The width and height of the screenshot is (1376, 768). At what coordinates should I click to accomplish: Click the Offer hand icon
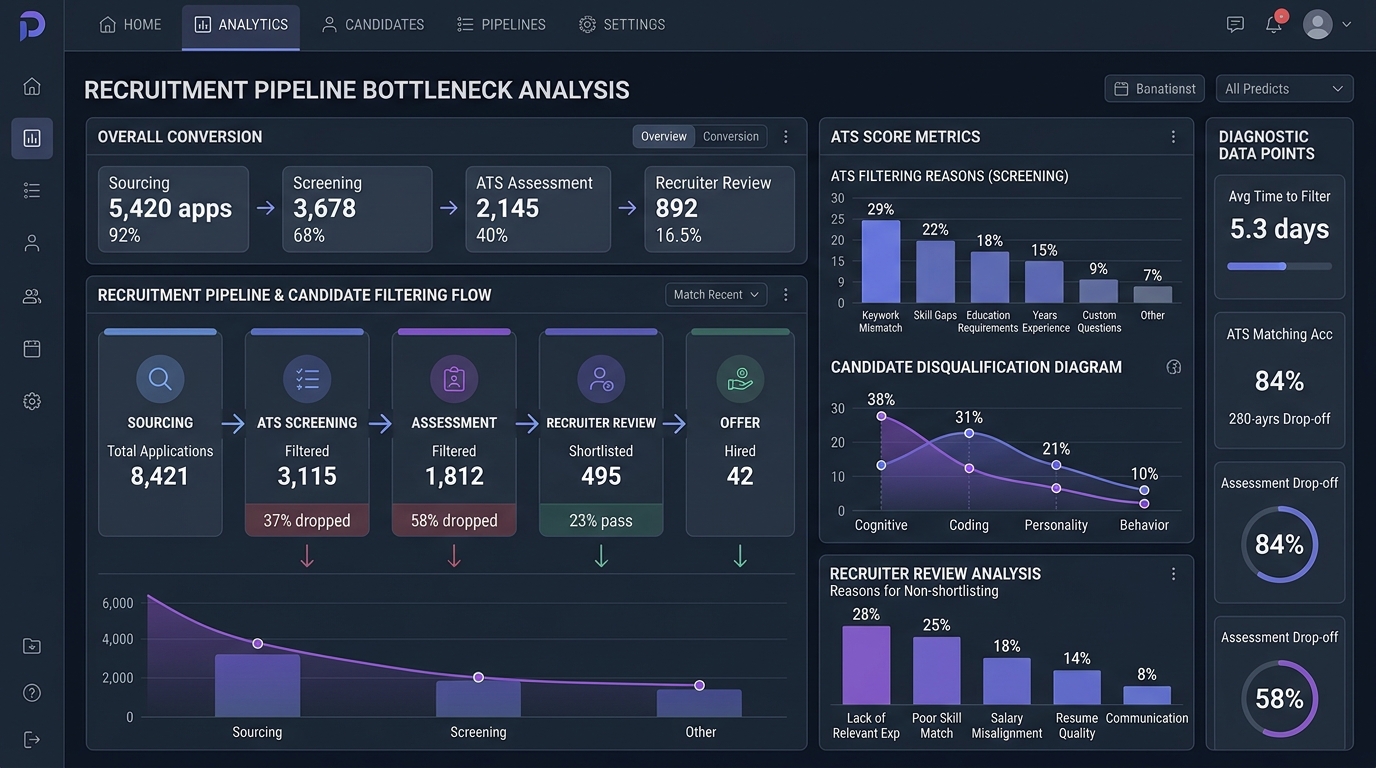pyautogui.click(x=740, y=379)
